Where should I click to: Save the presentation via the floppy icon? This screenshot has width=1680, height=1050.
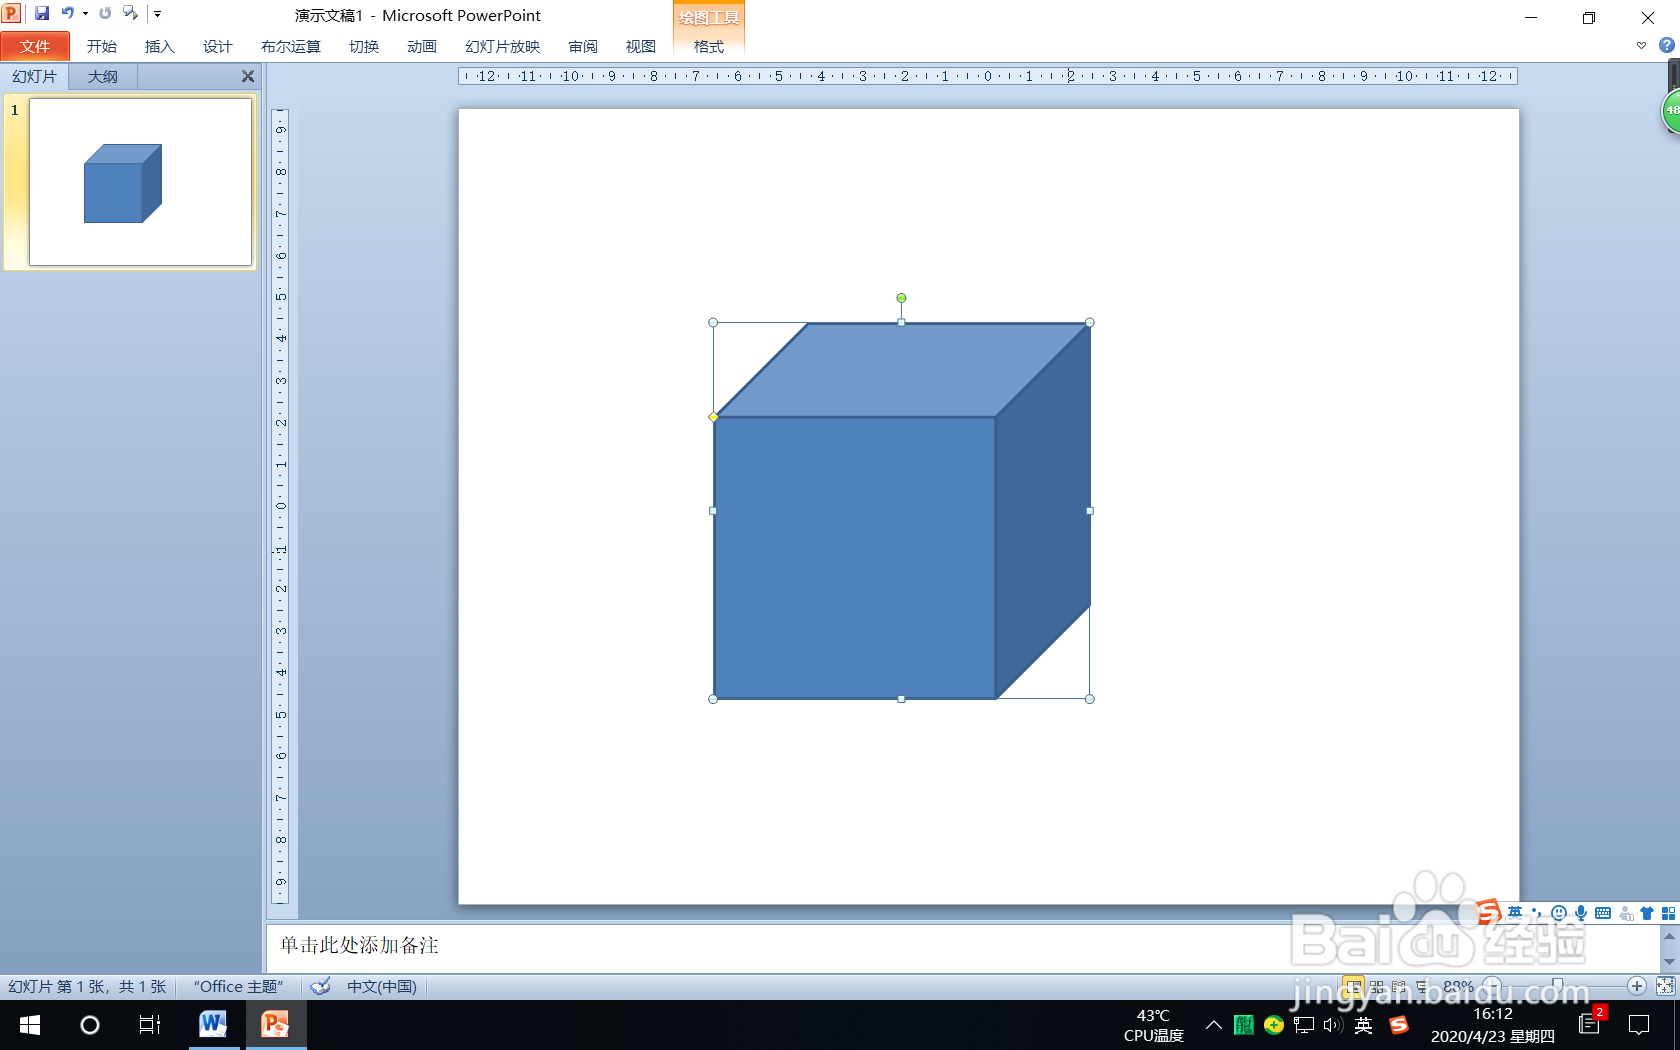coord(42,13)
